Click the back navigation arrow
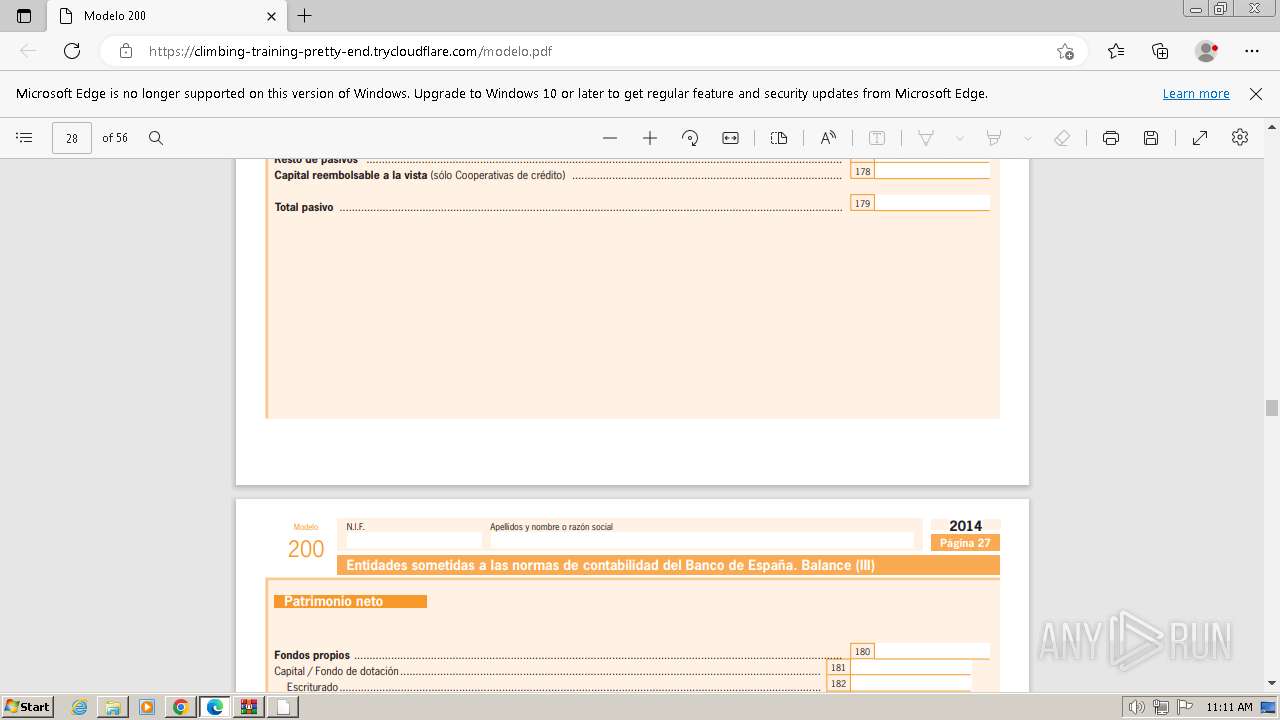This screenshot has width=1280, height=720. pyautogui.click(x=28, y=51)
